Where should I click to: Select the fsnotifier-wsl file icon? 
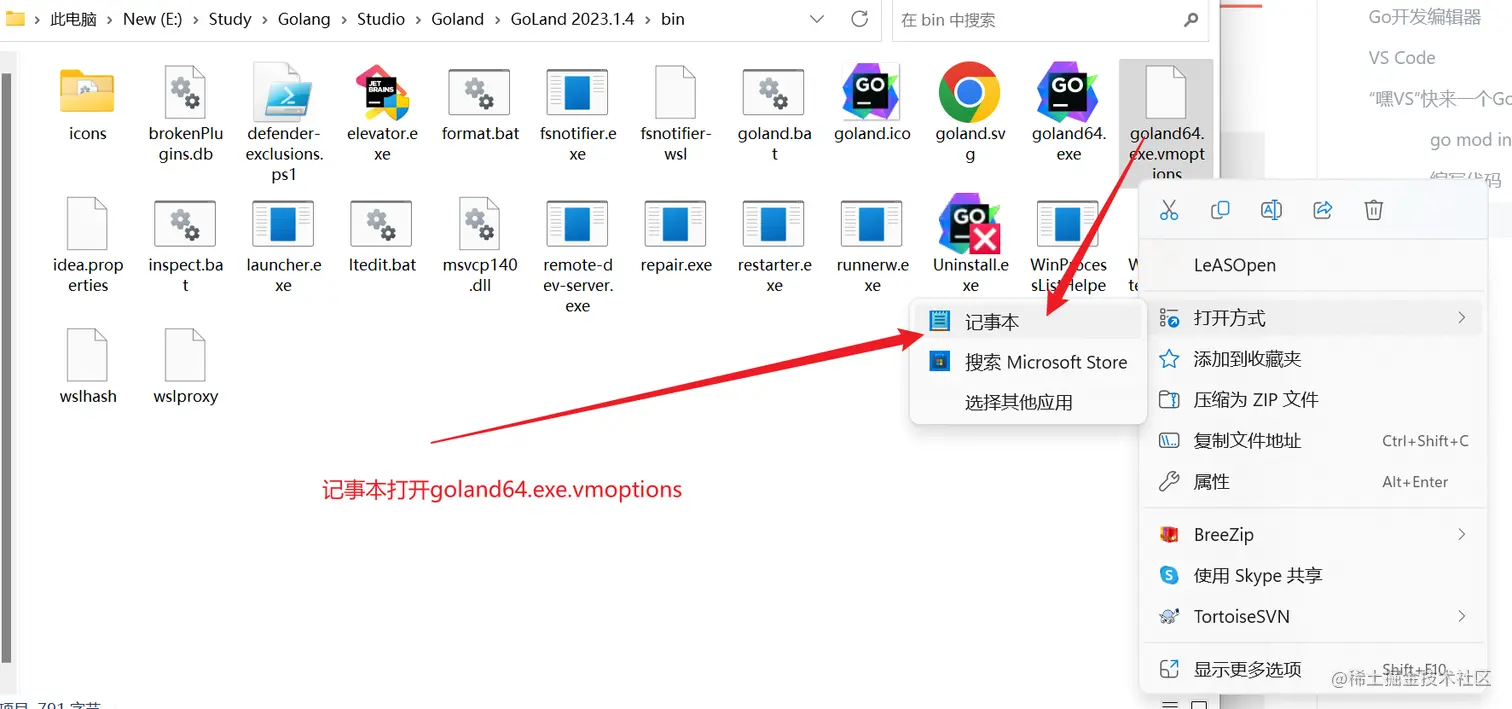click(x=675, y=91)
